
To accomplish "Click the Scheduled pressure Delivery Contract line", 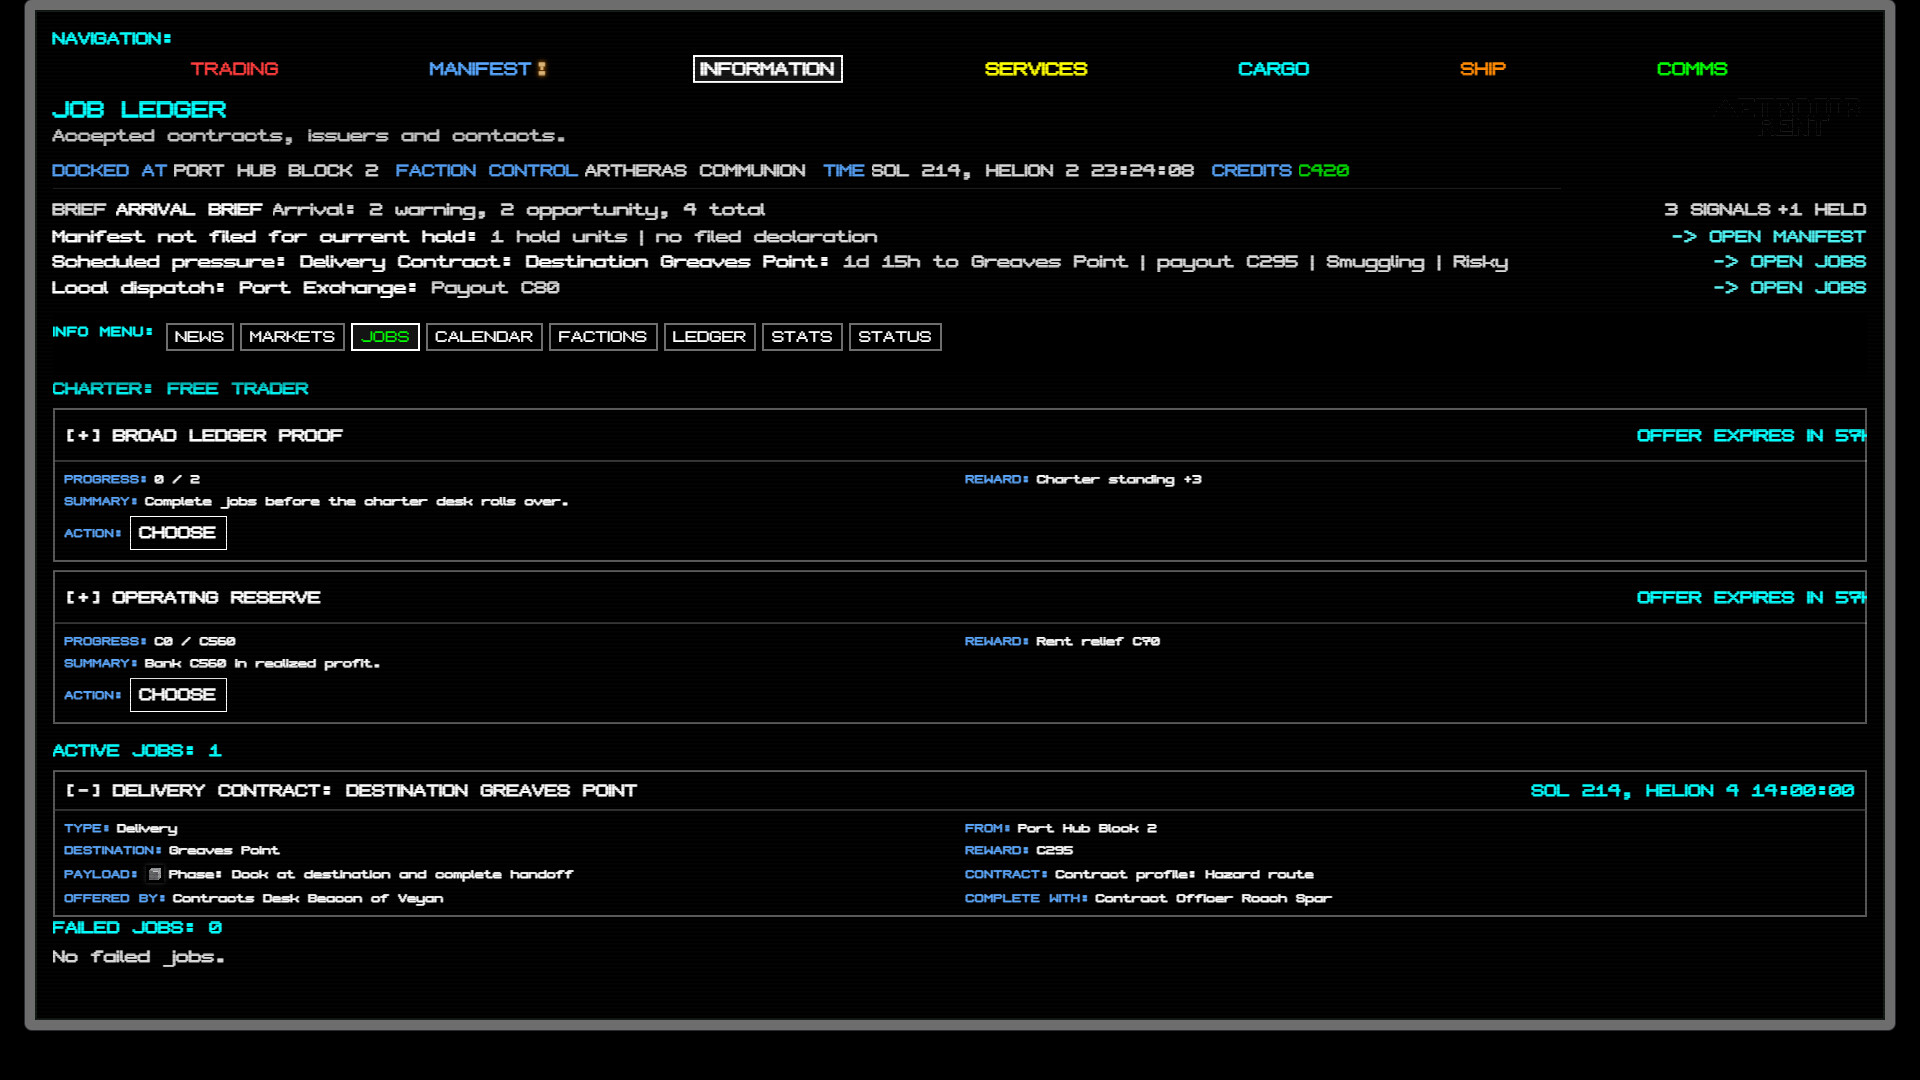I will point(780,262).
